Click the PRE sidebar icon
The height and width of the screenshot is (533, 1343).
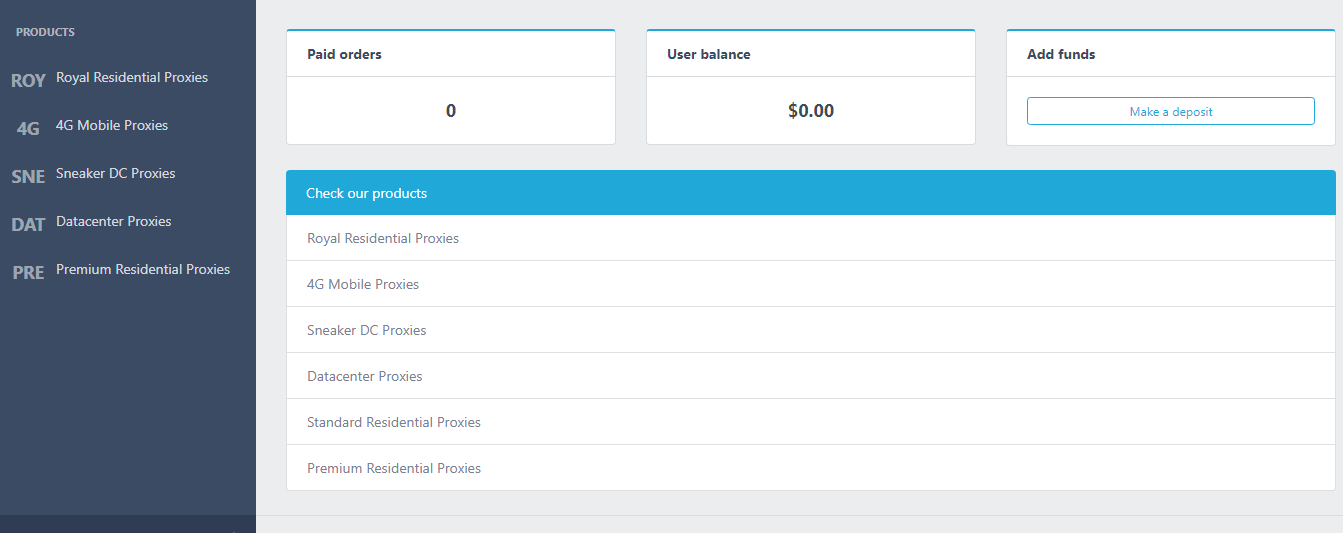pyautogui.click(x=28, y=273)
